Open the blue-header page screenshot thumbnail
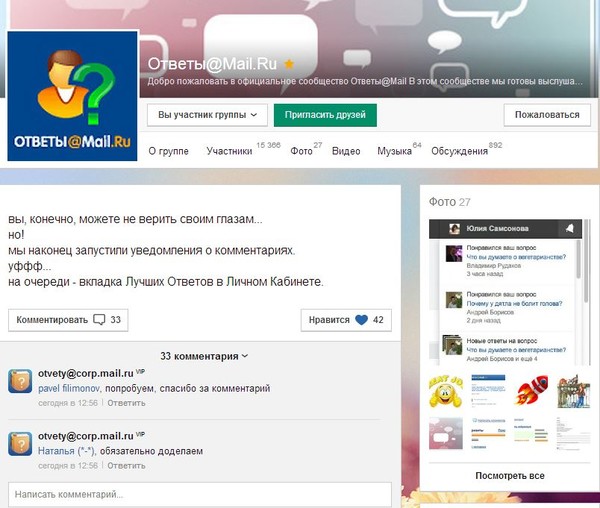Screen dimensions: 600x508 [x=488, y=391]
